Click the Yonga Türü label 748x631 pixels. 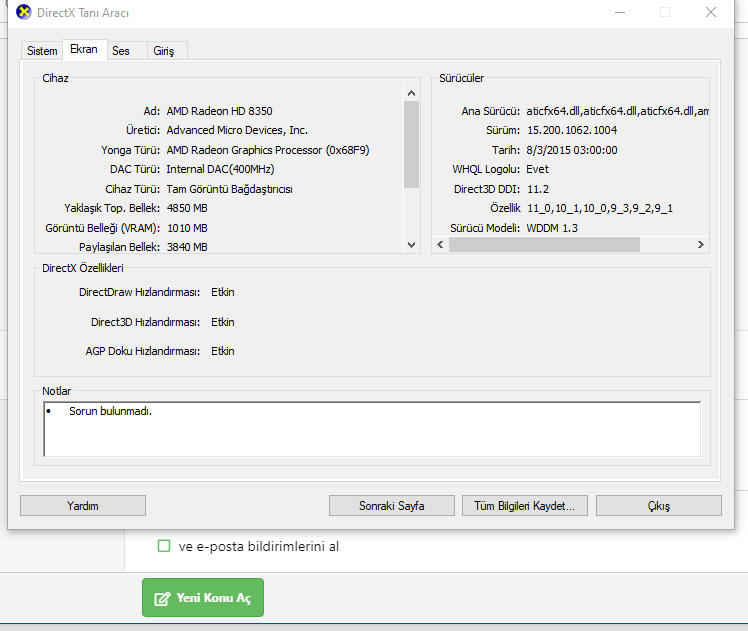130,150
